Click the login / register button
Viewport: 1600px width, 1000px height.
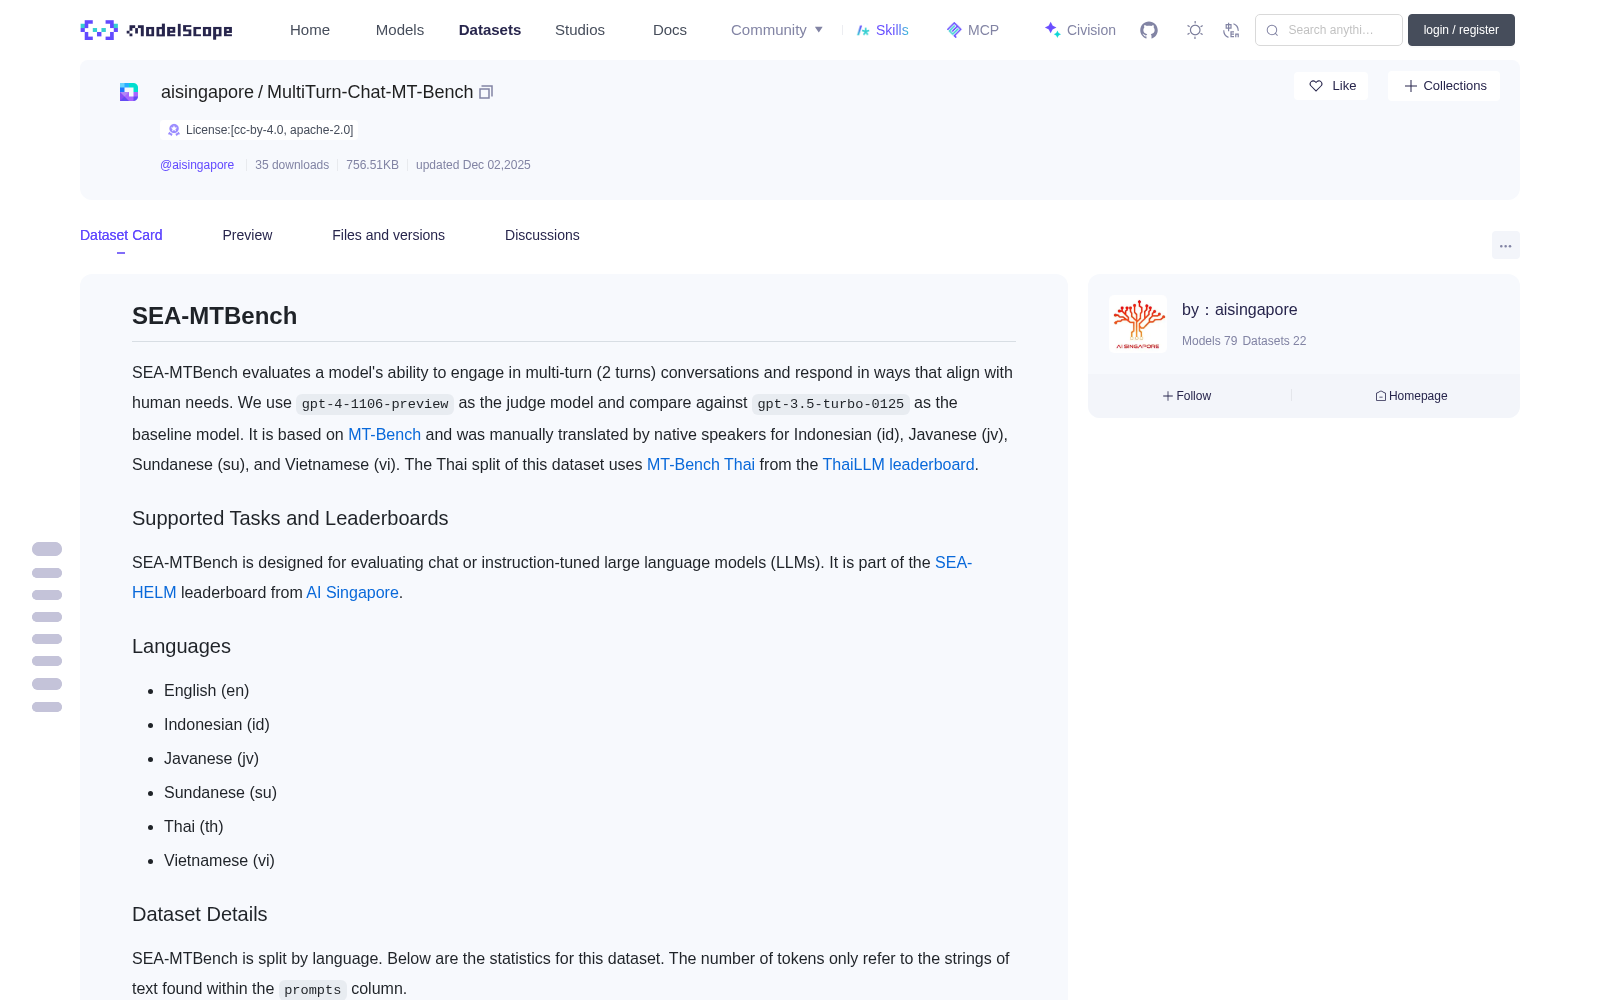click(1461, 30)
